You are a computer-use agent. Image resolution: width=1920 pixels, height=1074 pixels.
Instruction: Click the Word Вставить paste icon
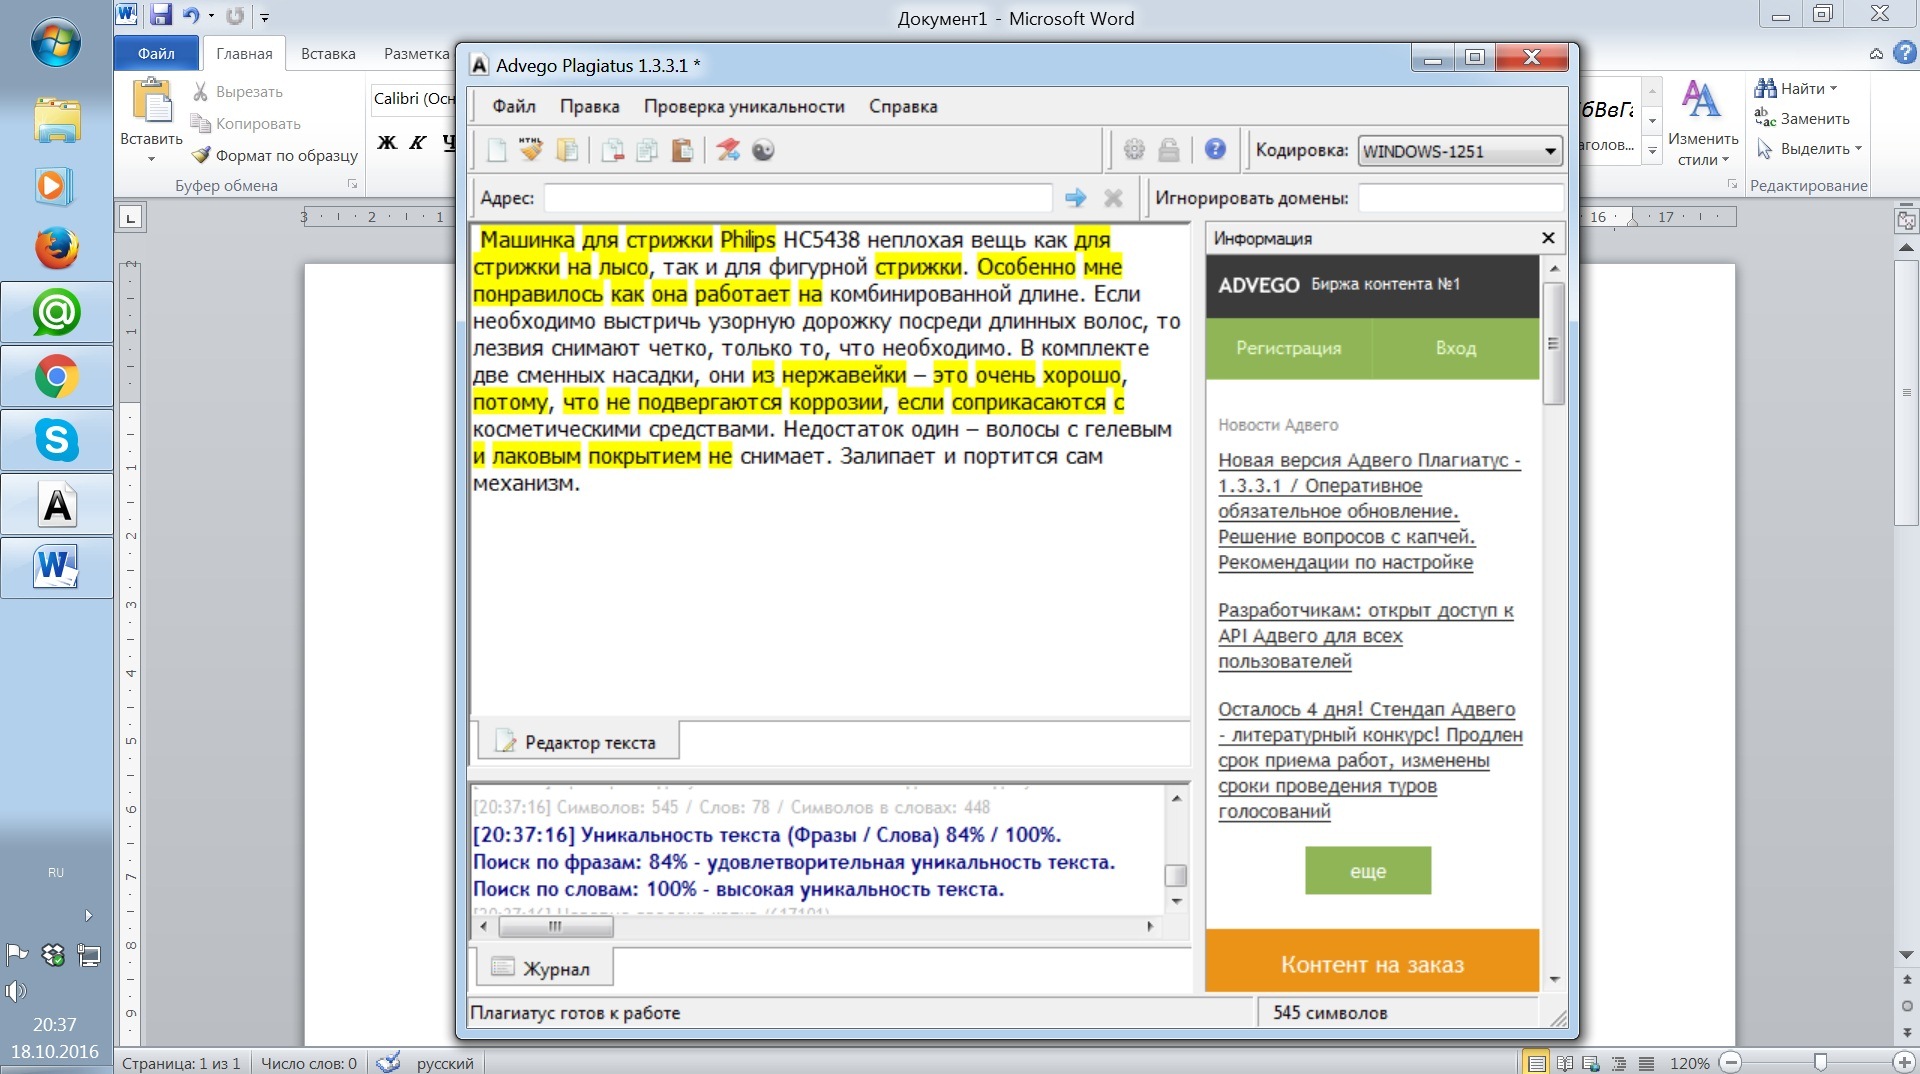point(152,101)
